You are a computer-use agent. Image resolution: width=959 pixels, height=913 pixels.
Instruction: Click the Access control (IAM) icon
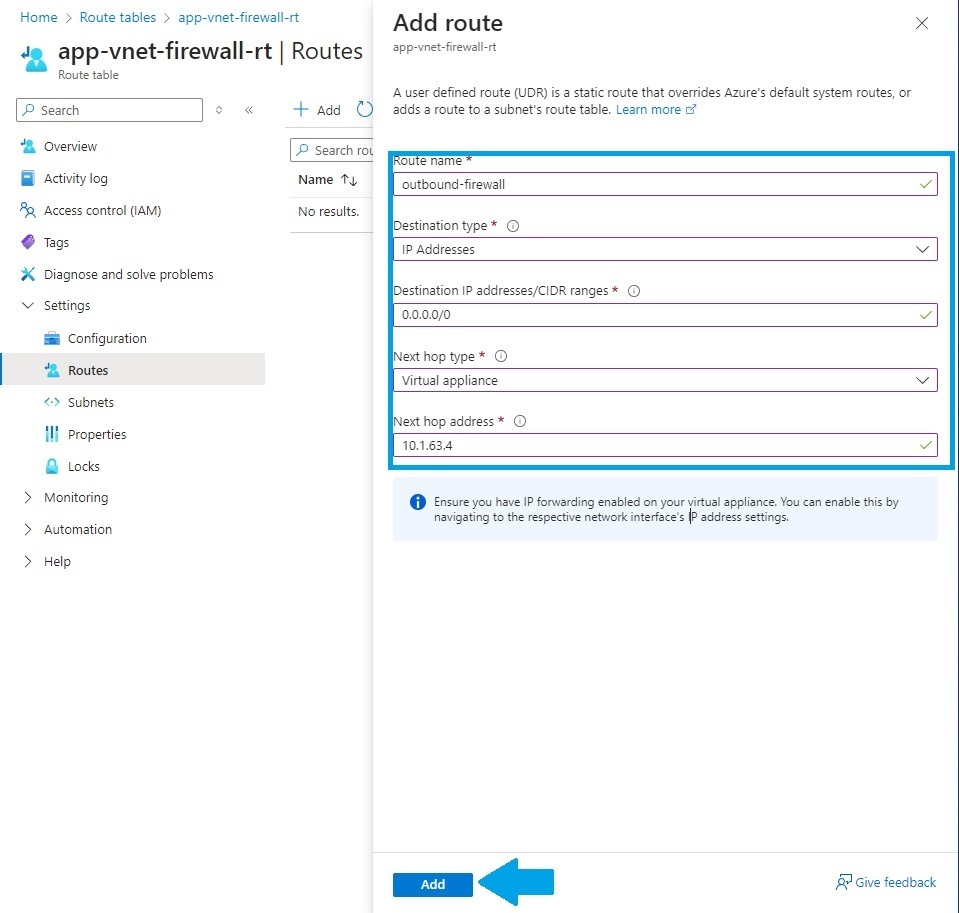[28, 210]
